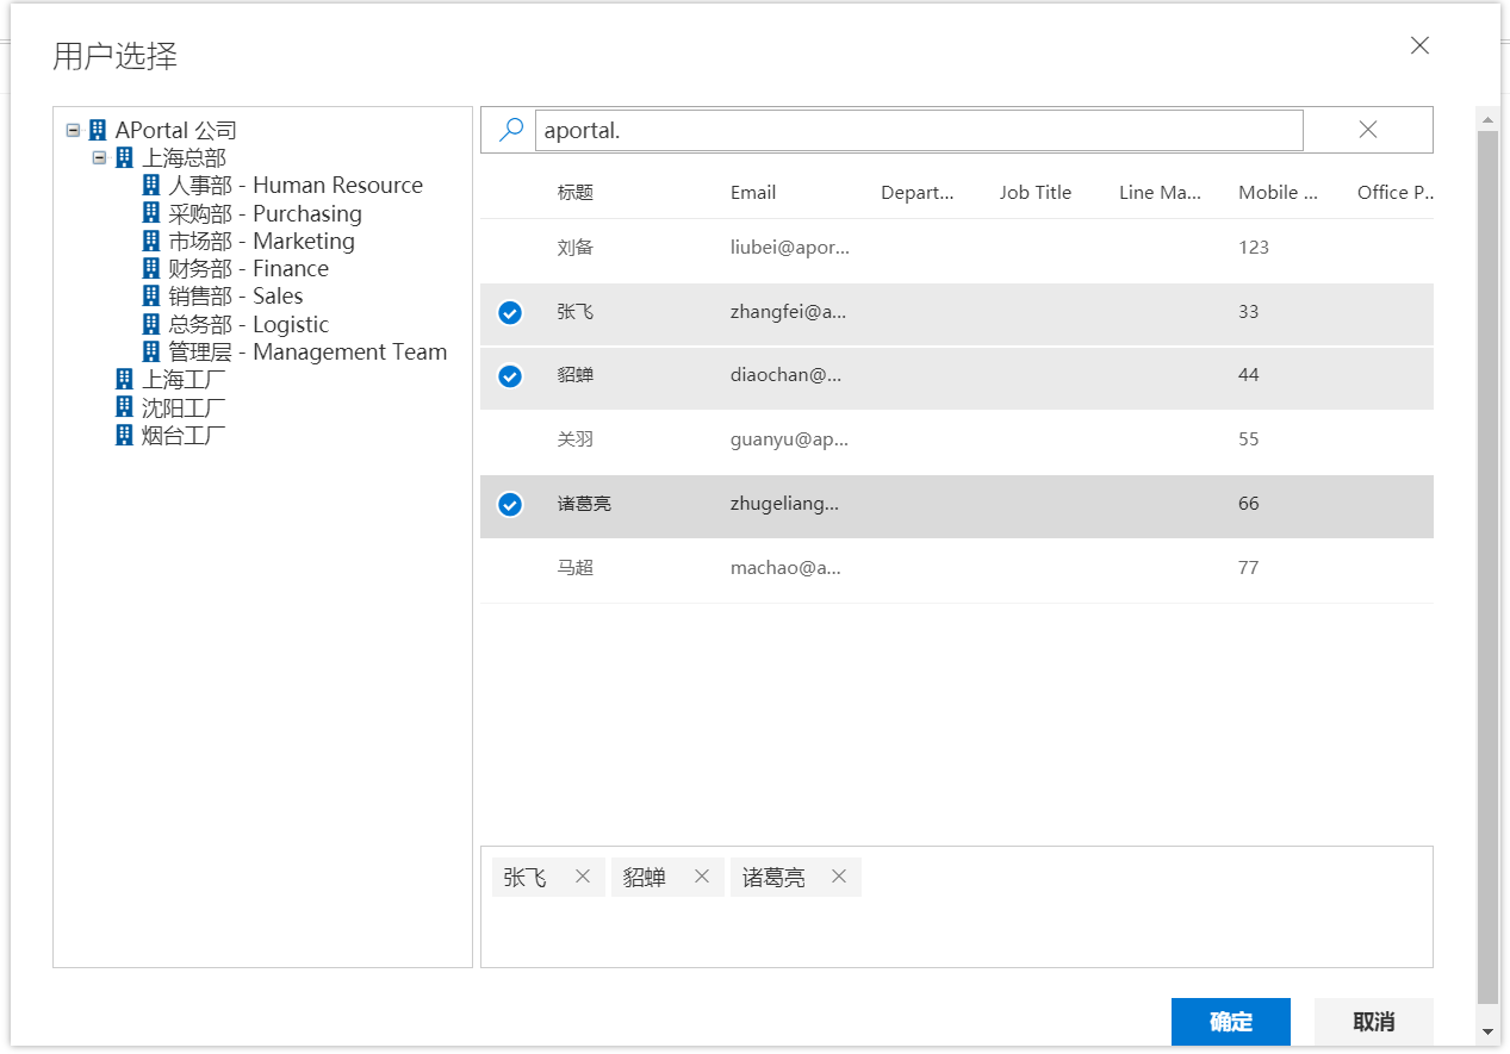
Task: Click the scrollbar up arrow
Action: pos(1488,120)
